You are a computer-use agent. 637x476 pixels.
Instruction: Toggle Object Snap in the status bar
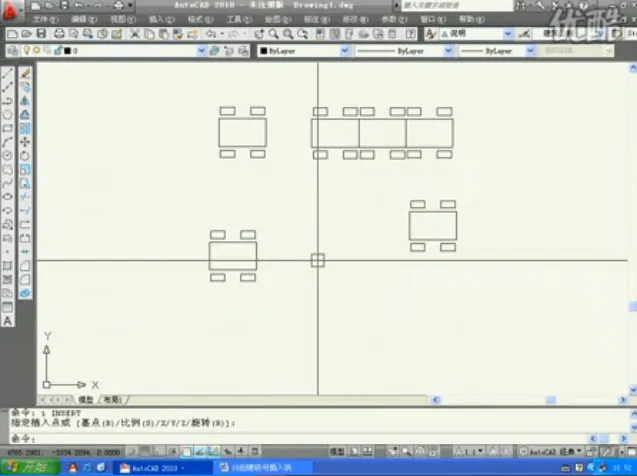[186, 452]
